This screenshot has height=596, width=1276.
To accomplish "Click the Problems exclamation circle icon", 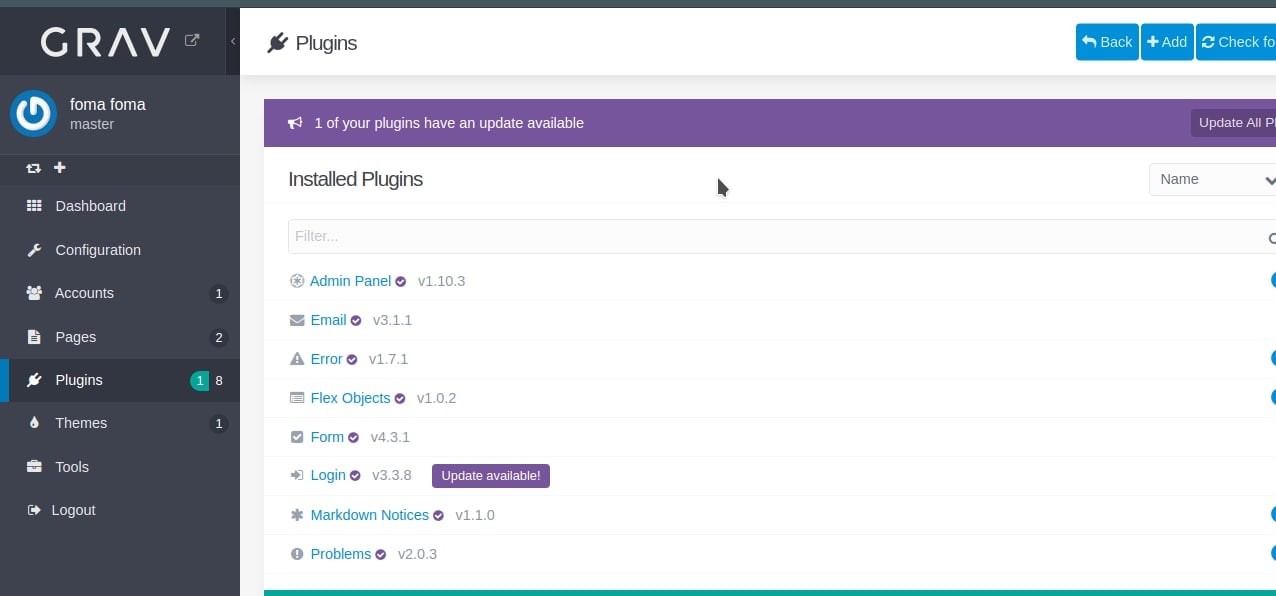I will tap(297, 554).
